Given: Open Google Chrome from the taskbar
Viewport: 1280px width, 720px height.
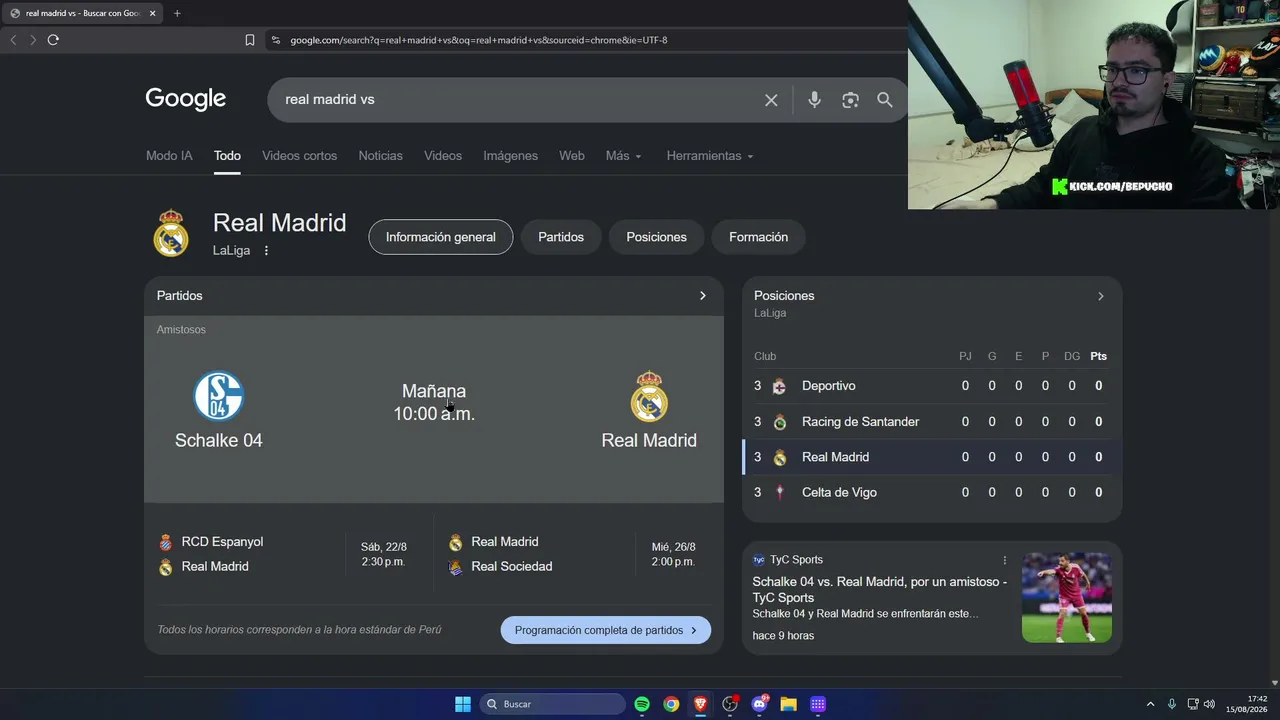Looking at the screenshot, I should 671,704.
